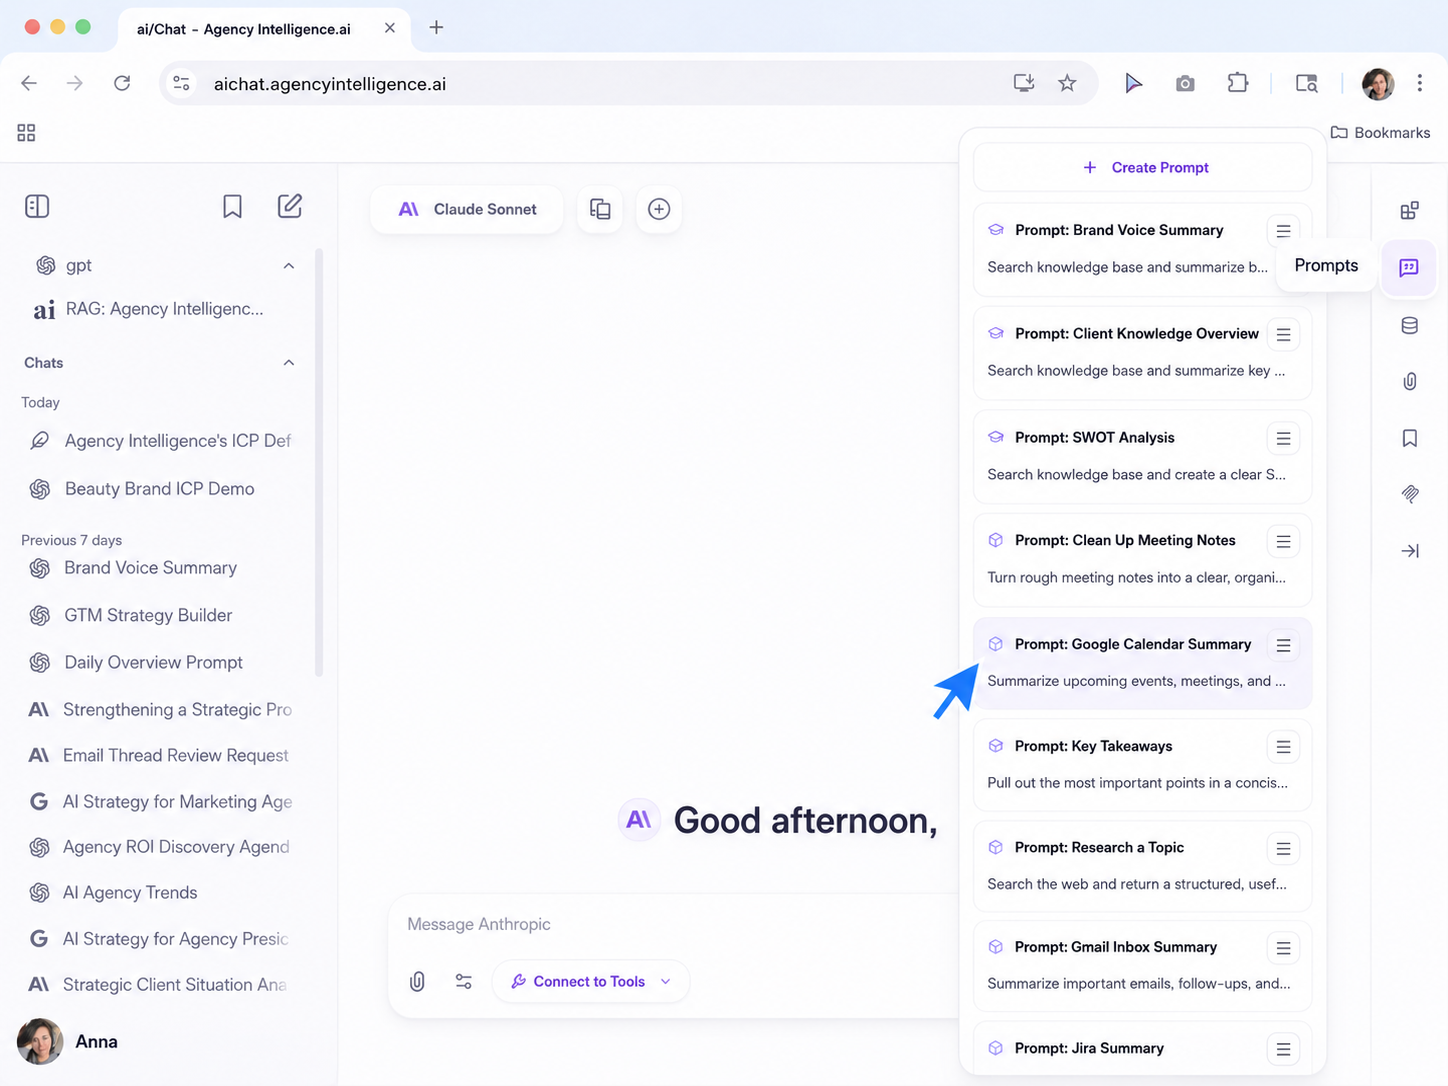Open saved bookmarks icon in left sidebar

click(232, 206)
